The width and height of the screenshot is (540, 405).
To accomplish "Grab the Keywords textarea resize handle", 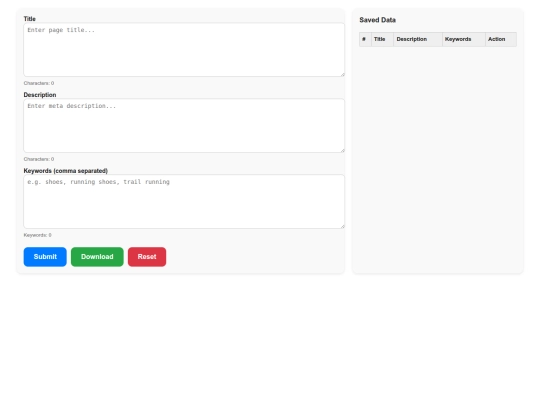I will tap(342, 226).
